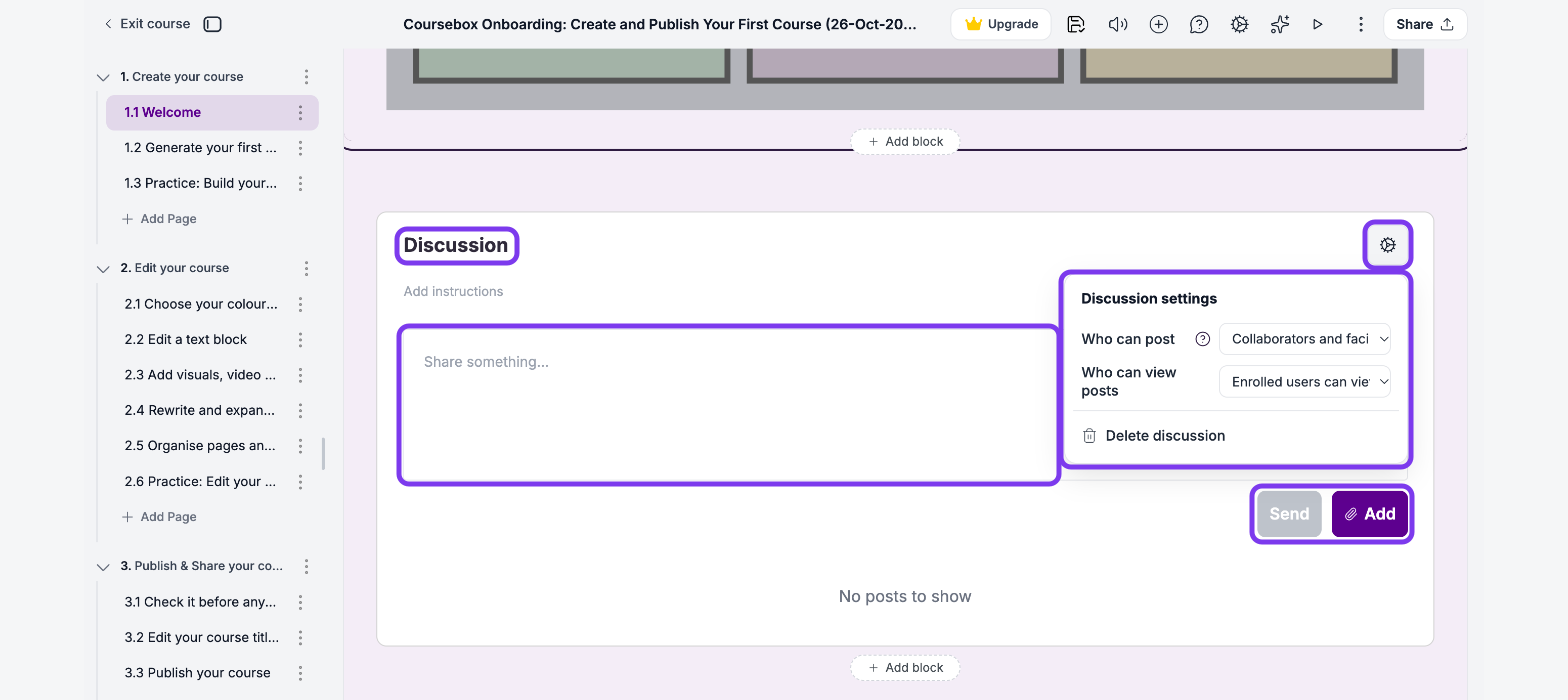The height and width of the screenshot is (700, 1568).
Task: Select page 3.1 Check it before
Action: coord(200,602)
